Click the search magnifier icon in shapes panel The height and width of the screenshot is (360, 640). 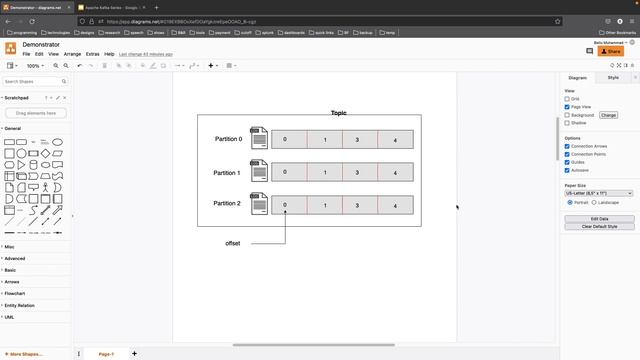(64, 82)
